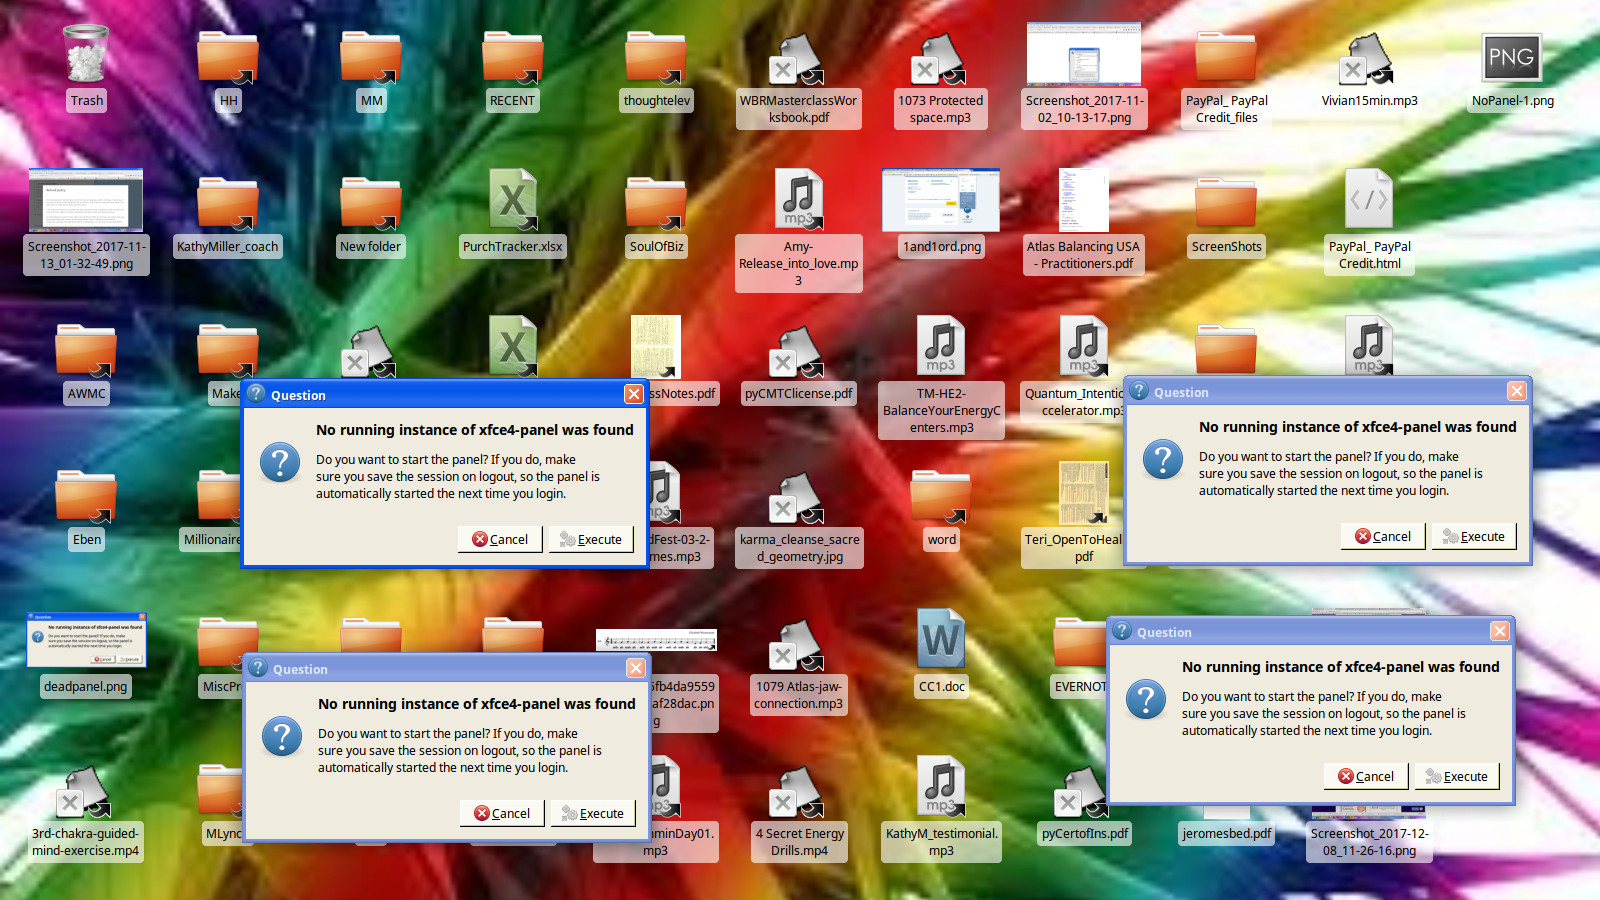Select the Vivian15min.mp3 file icon
This screenshot has width=1600, height=900.
tap(1369, 58)
